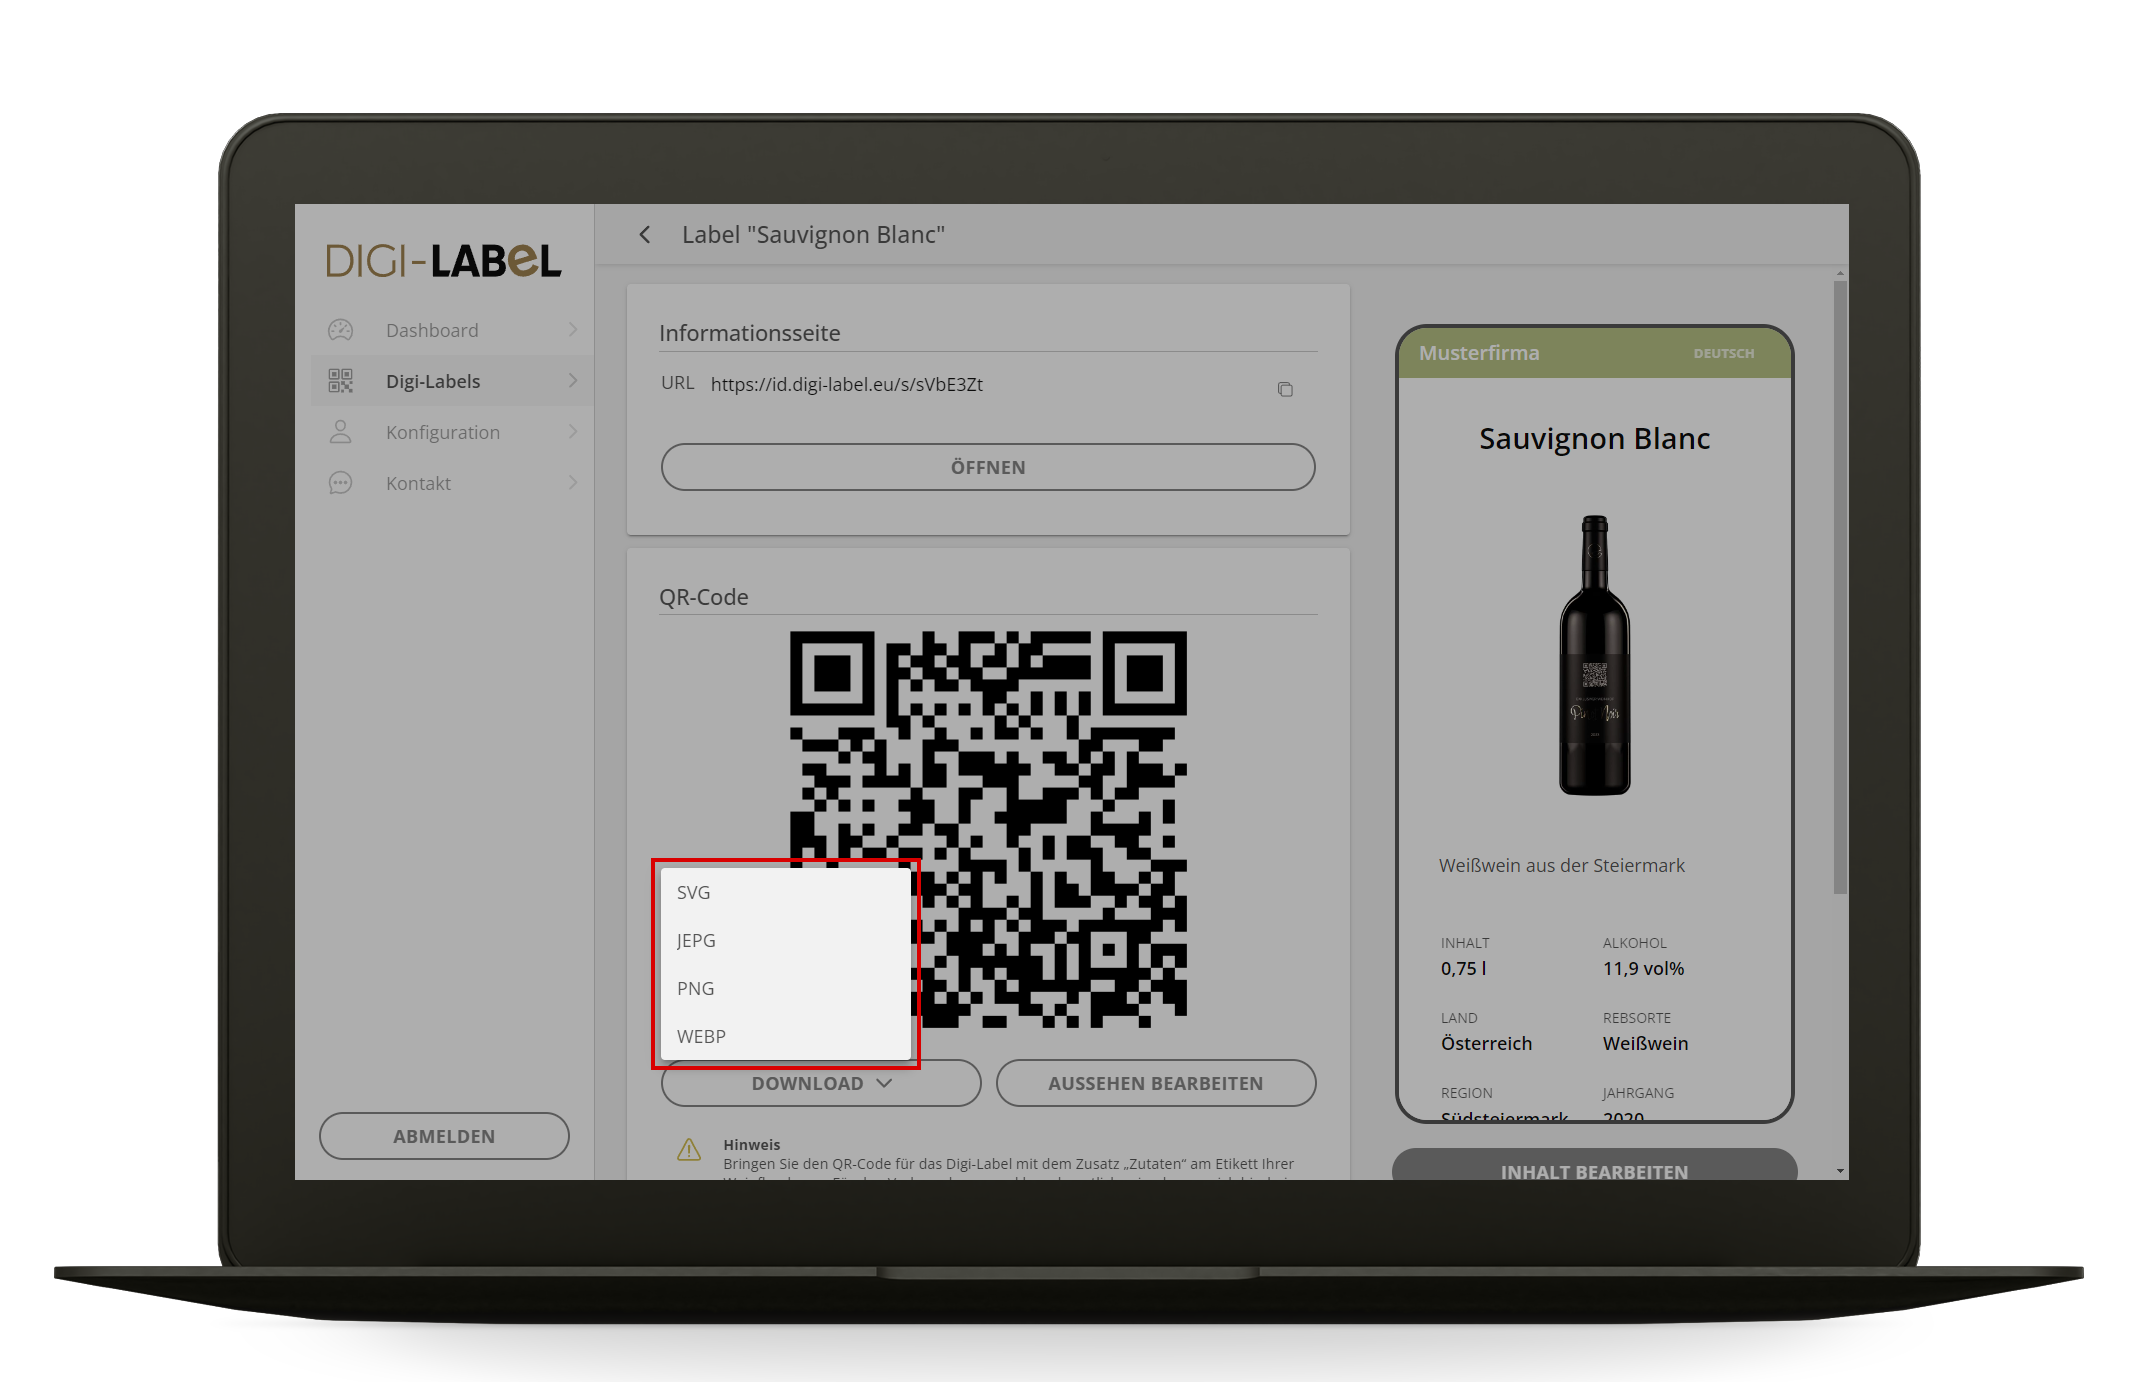Open the Kontakt menu item
2143x1382 pixels.
click(452, 483)
